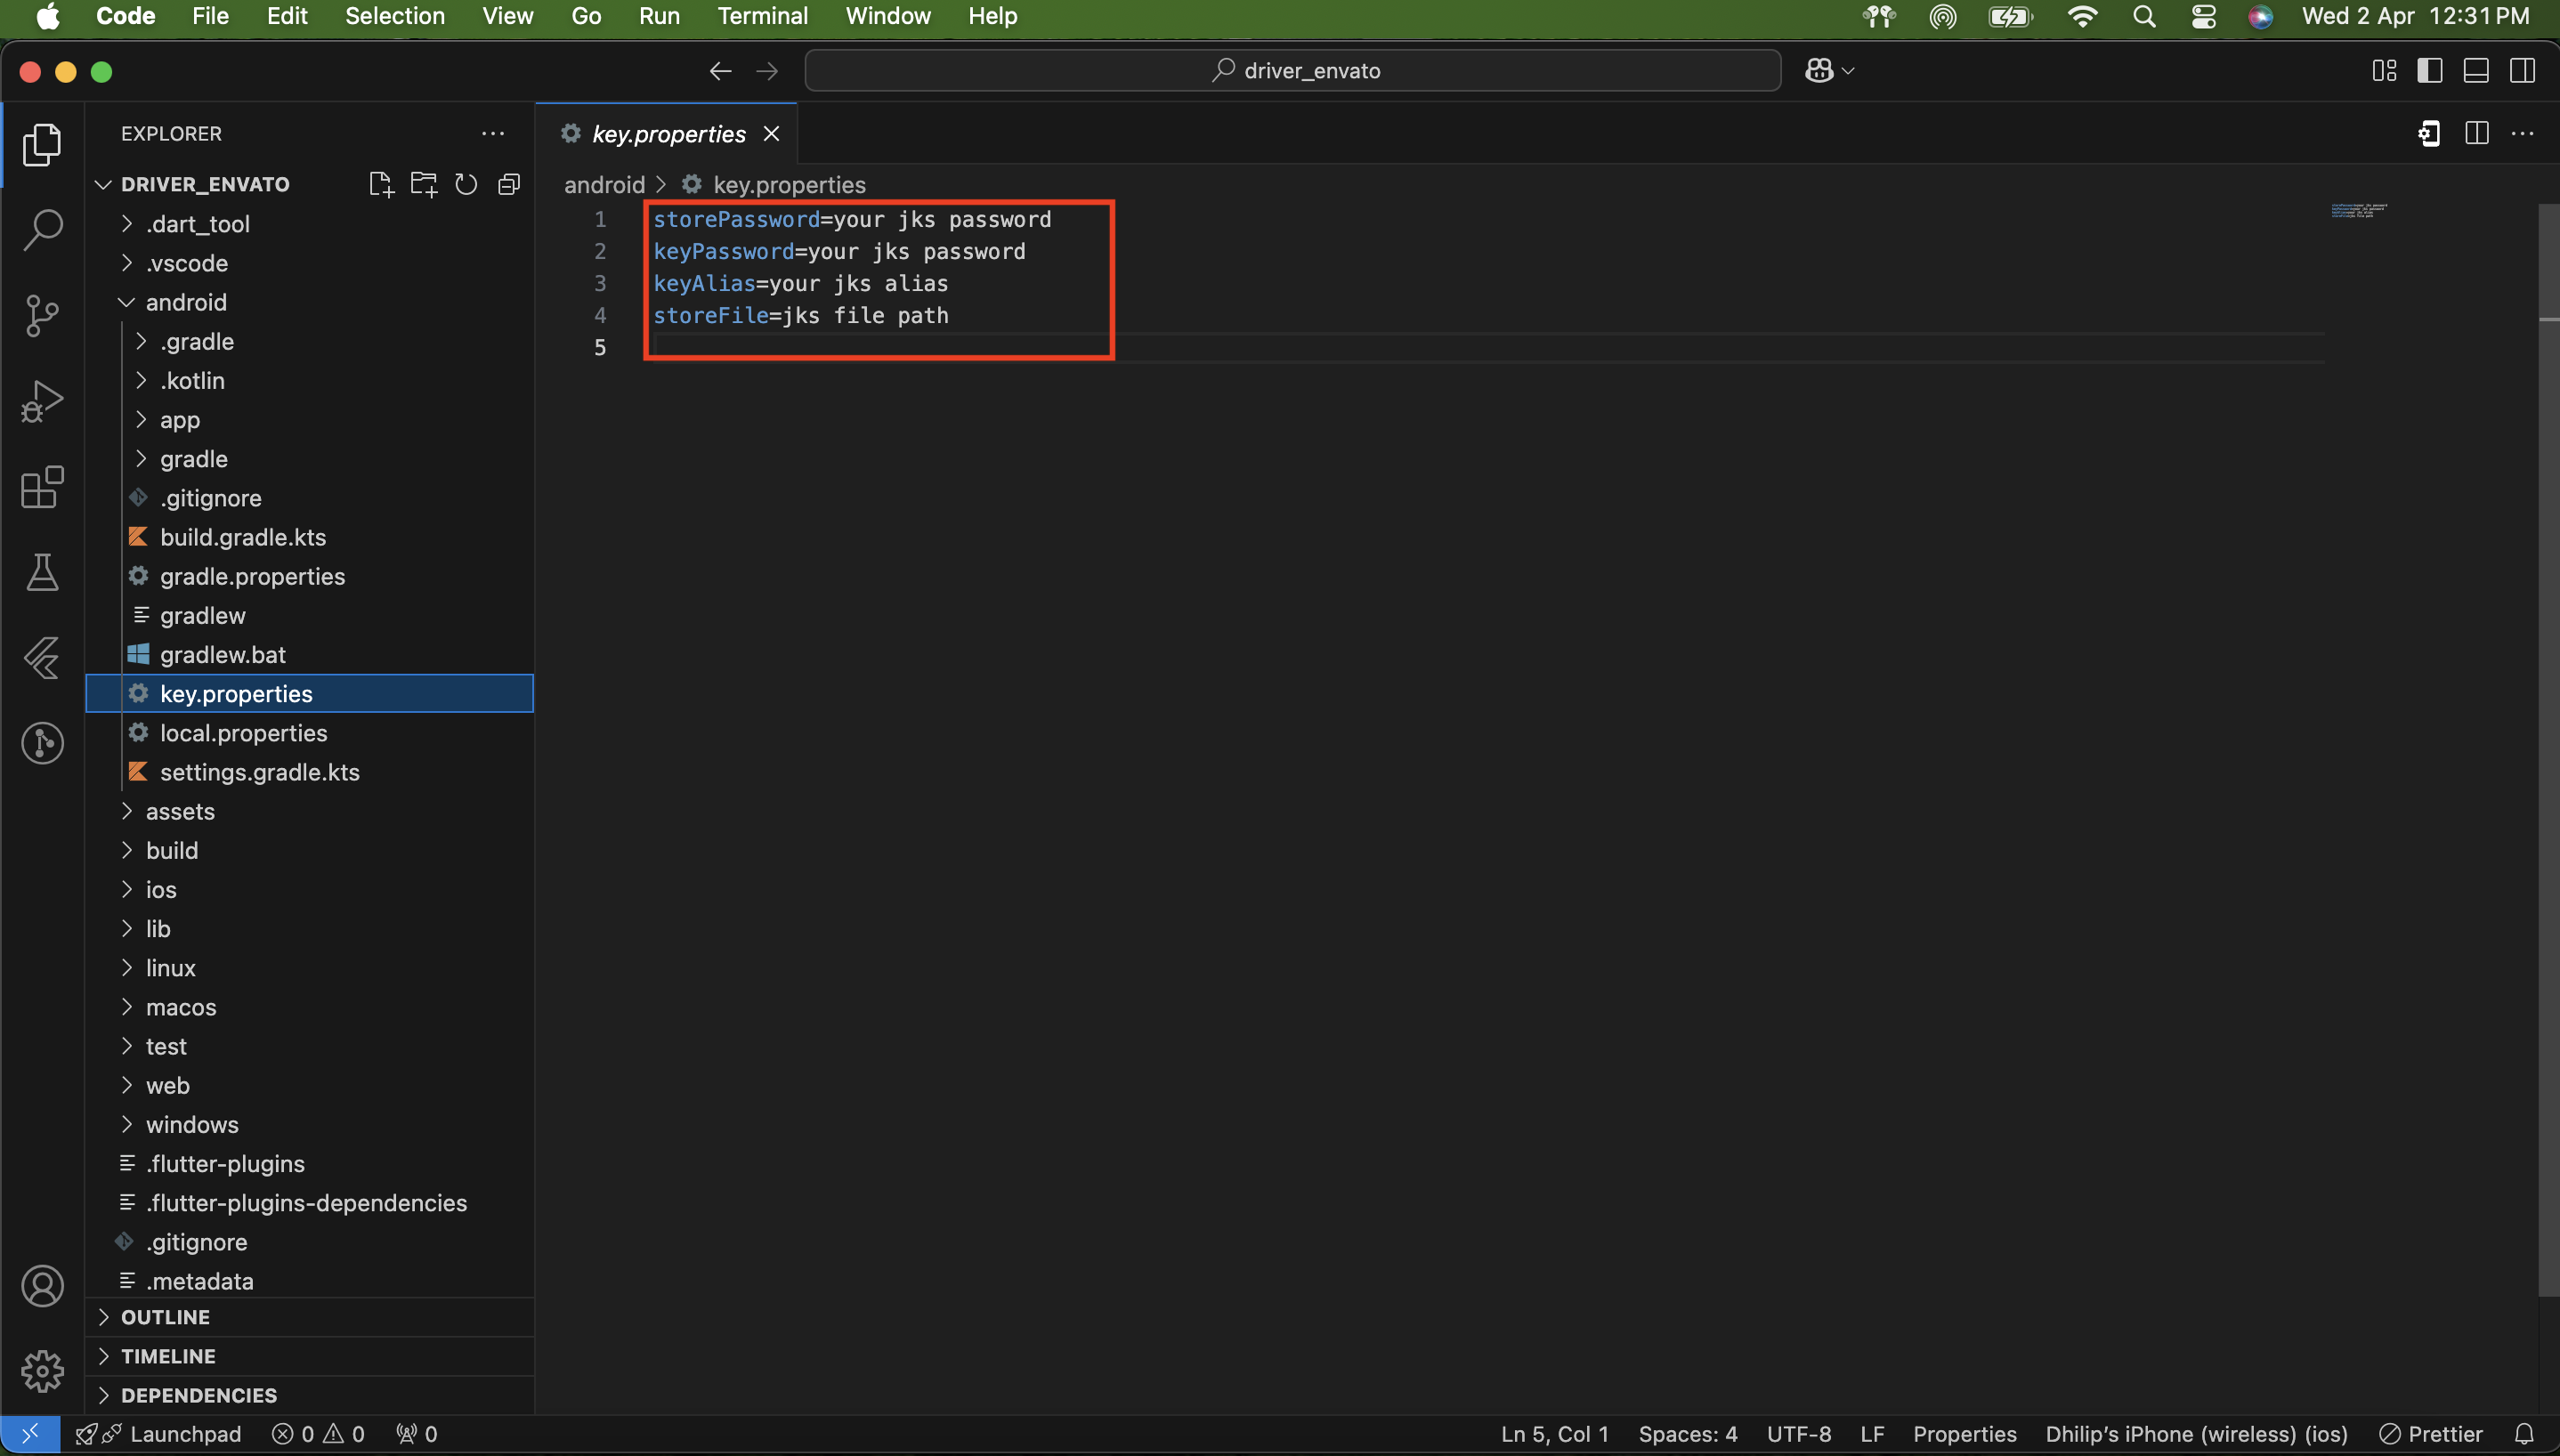Open the Source Control view
Screen dimensions: 2560x1456
(42, 316)
